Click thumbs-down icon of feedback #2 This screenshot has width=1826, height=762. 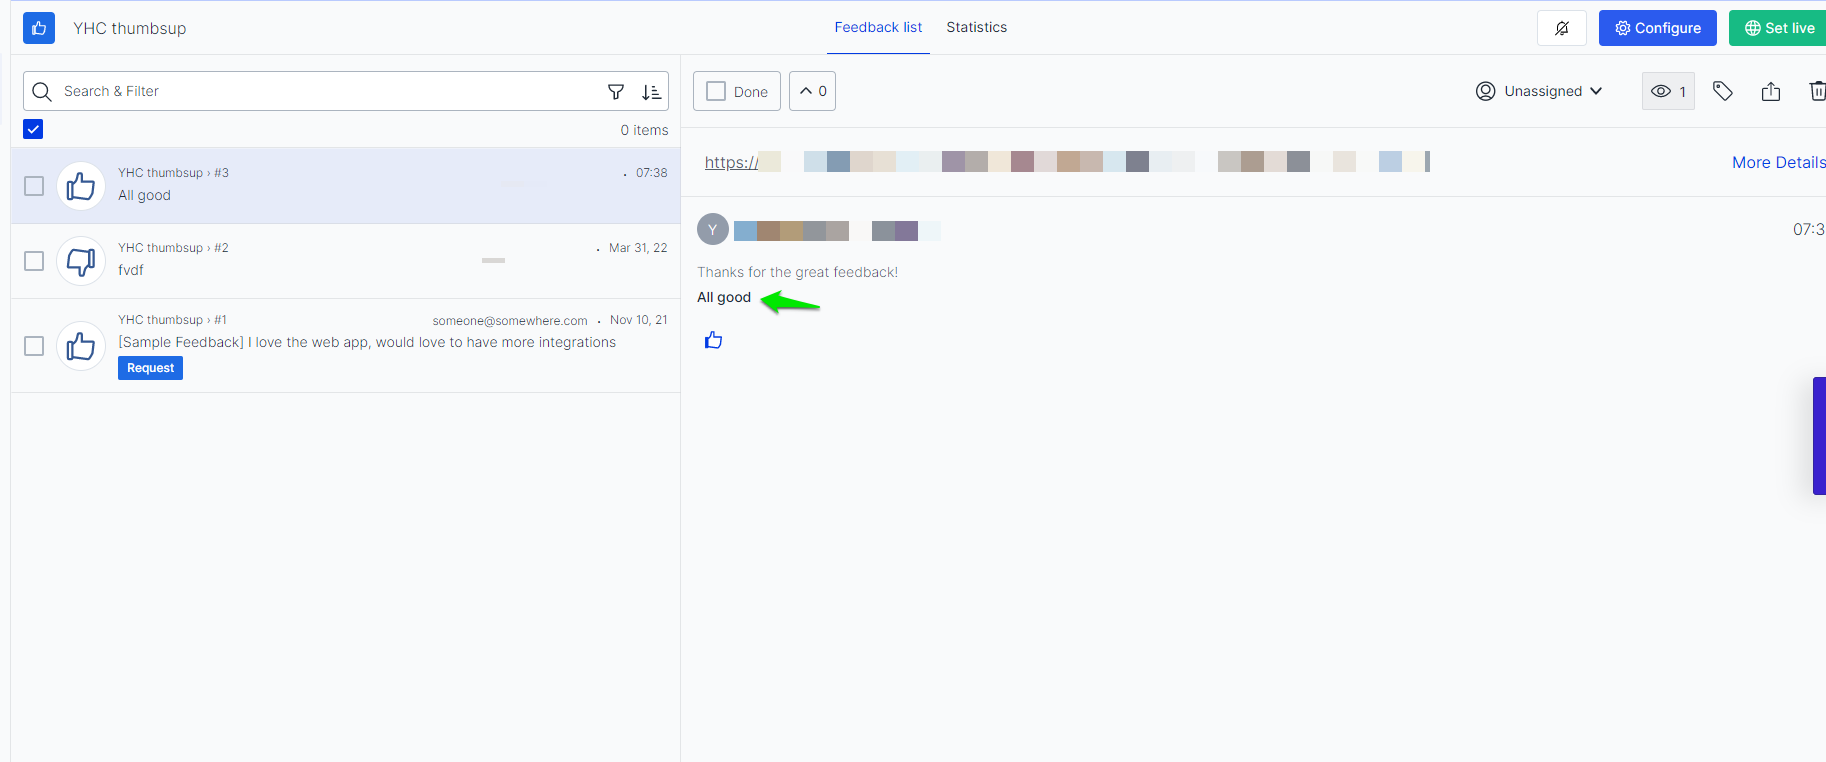click(x=81, y=261)
